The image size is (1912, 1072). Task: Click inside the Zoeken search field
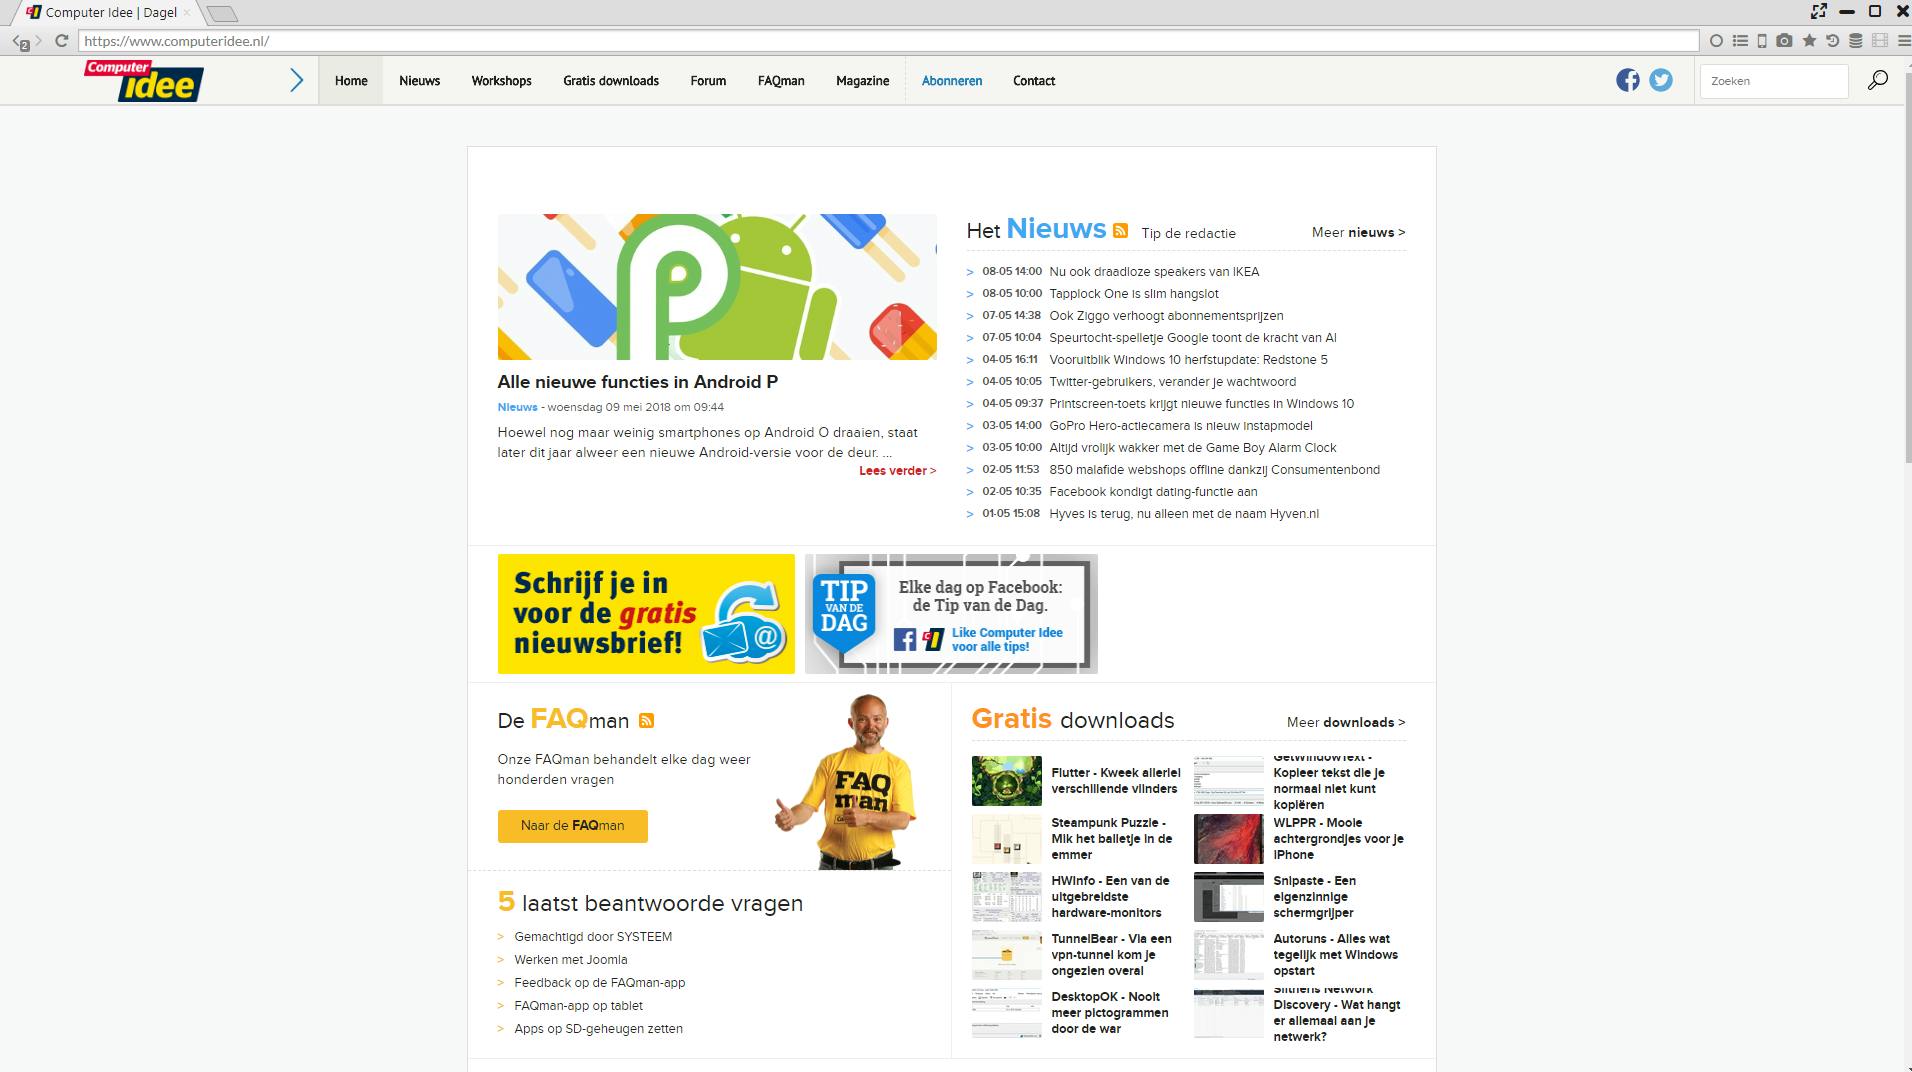[x=1773, y=80]
